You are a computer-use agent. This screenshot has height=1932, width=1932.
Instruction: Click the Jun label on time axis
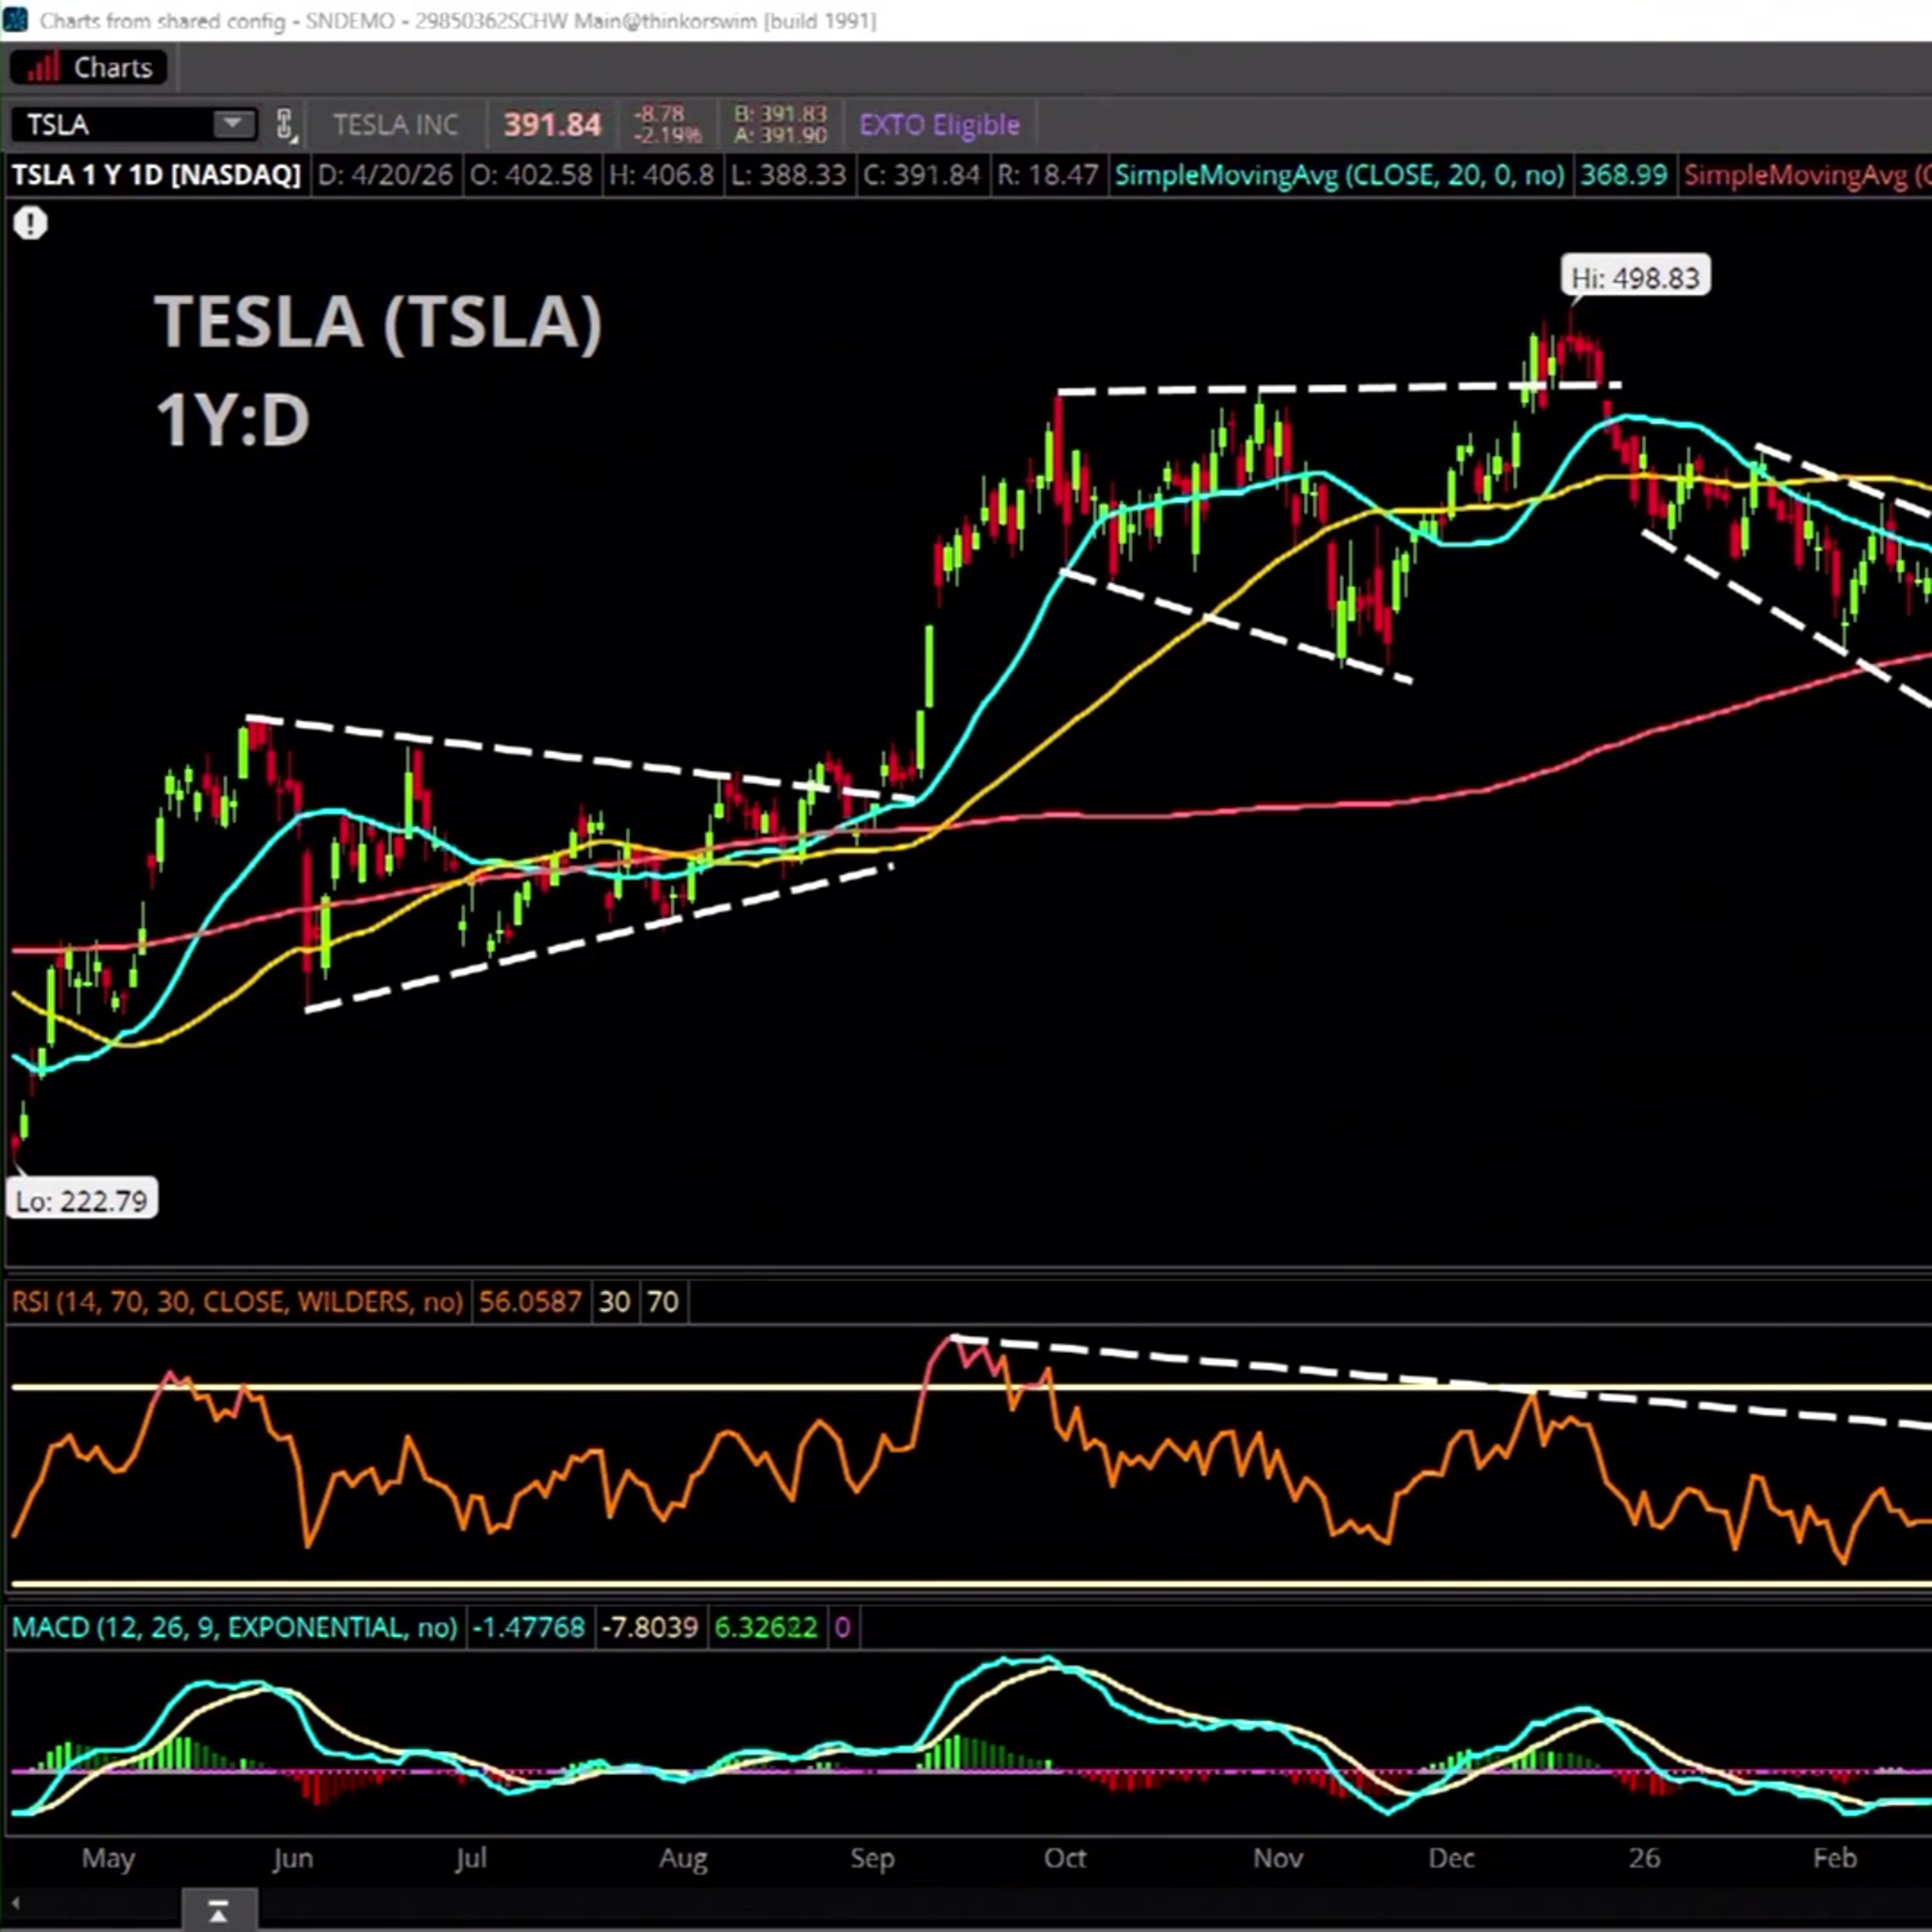(x=292, y=1858)
